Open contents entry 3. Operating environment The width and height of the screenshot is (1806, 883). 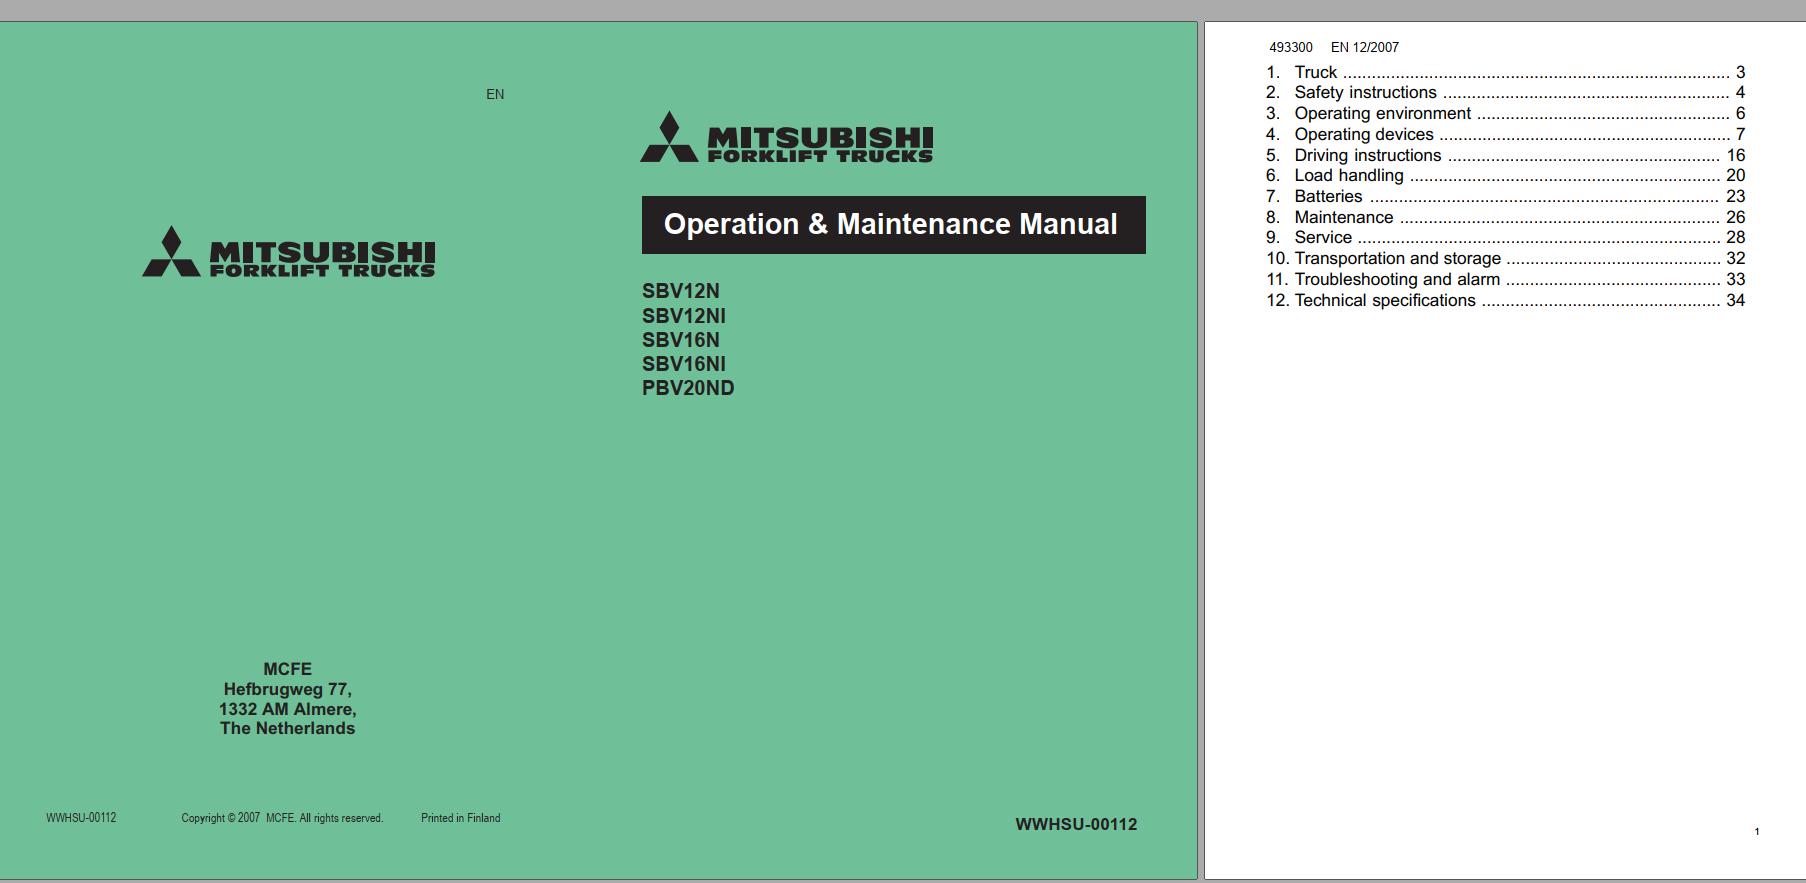click(x=1505, y=113)
